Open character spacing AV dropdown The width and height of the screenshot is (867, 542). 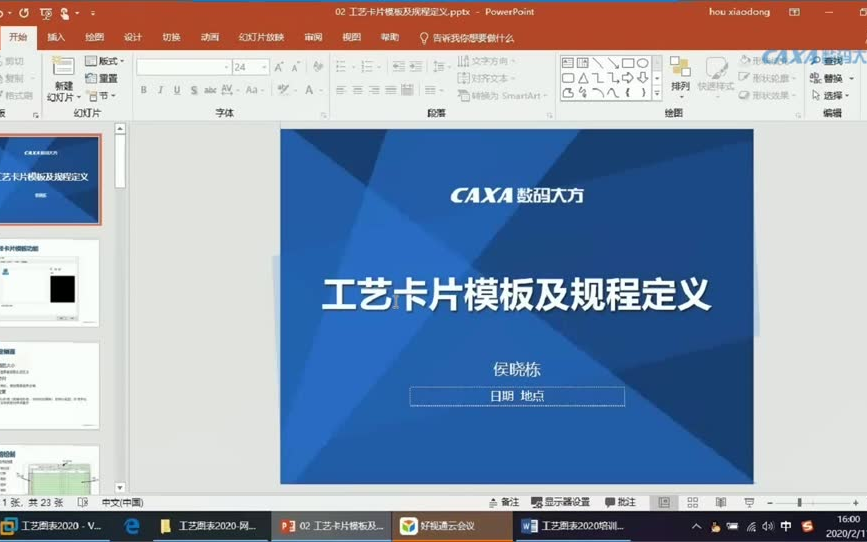pos(229,90)
